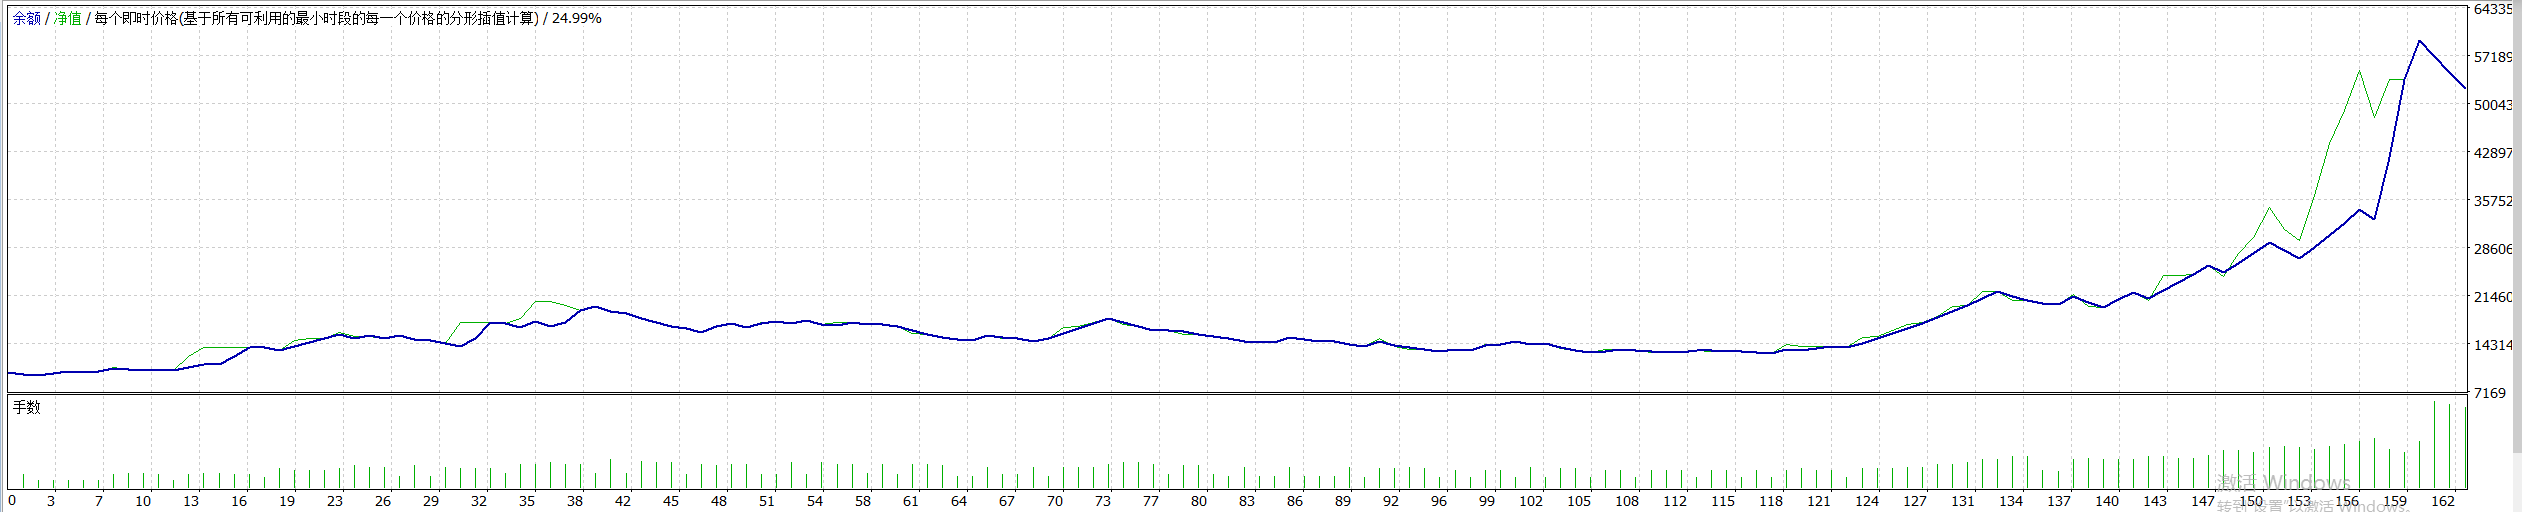The width and height of the screenshot is (2522, 512).
Task: Click x-axis trade number 143
Action: click(x=2155, y=501)
